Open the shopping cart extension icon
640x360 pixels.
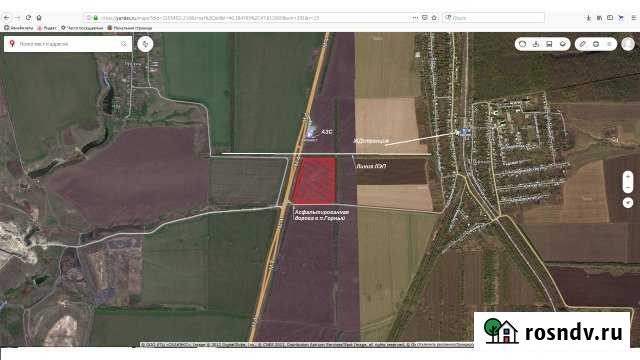621,18
